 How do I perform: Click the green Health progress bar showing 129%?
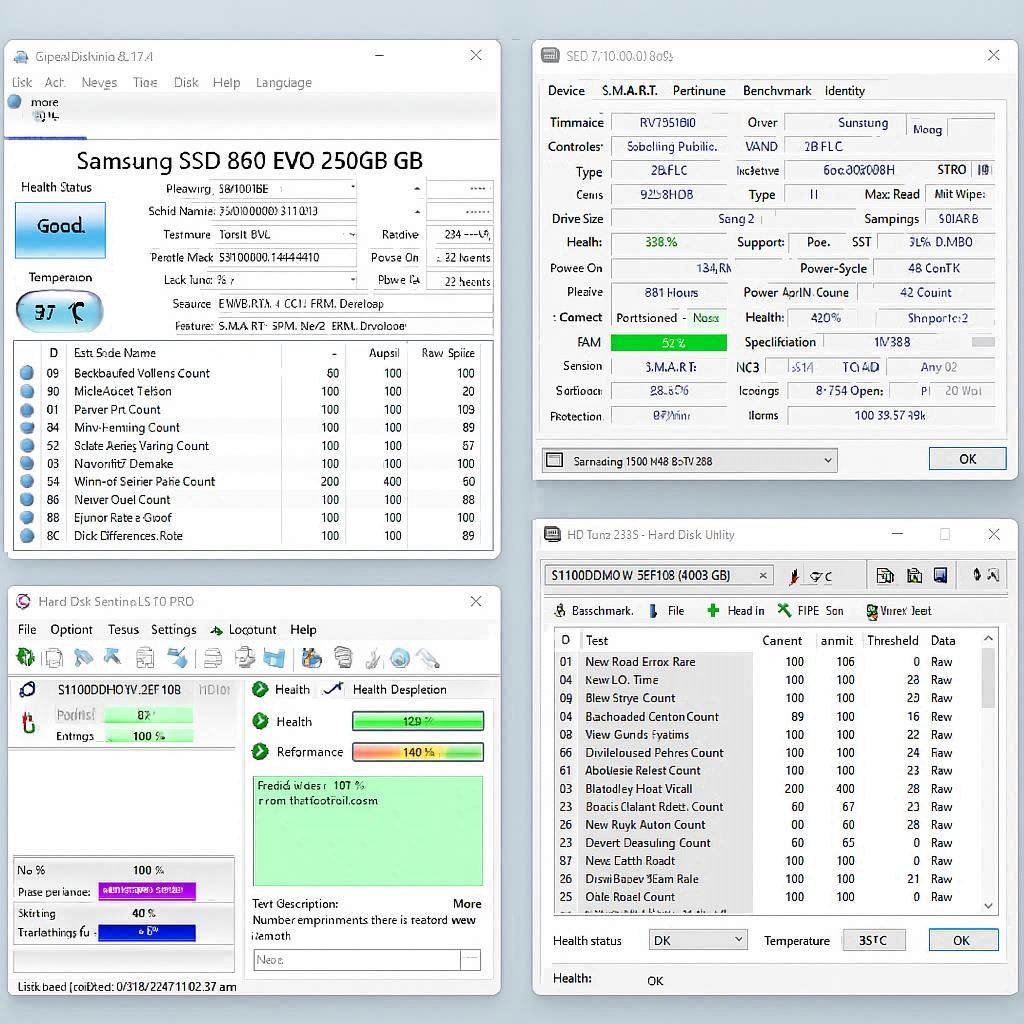coord(418,721)
